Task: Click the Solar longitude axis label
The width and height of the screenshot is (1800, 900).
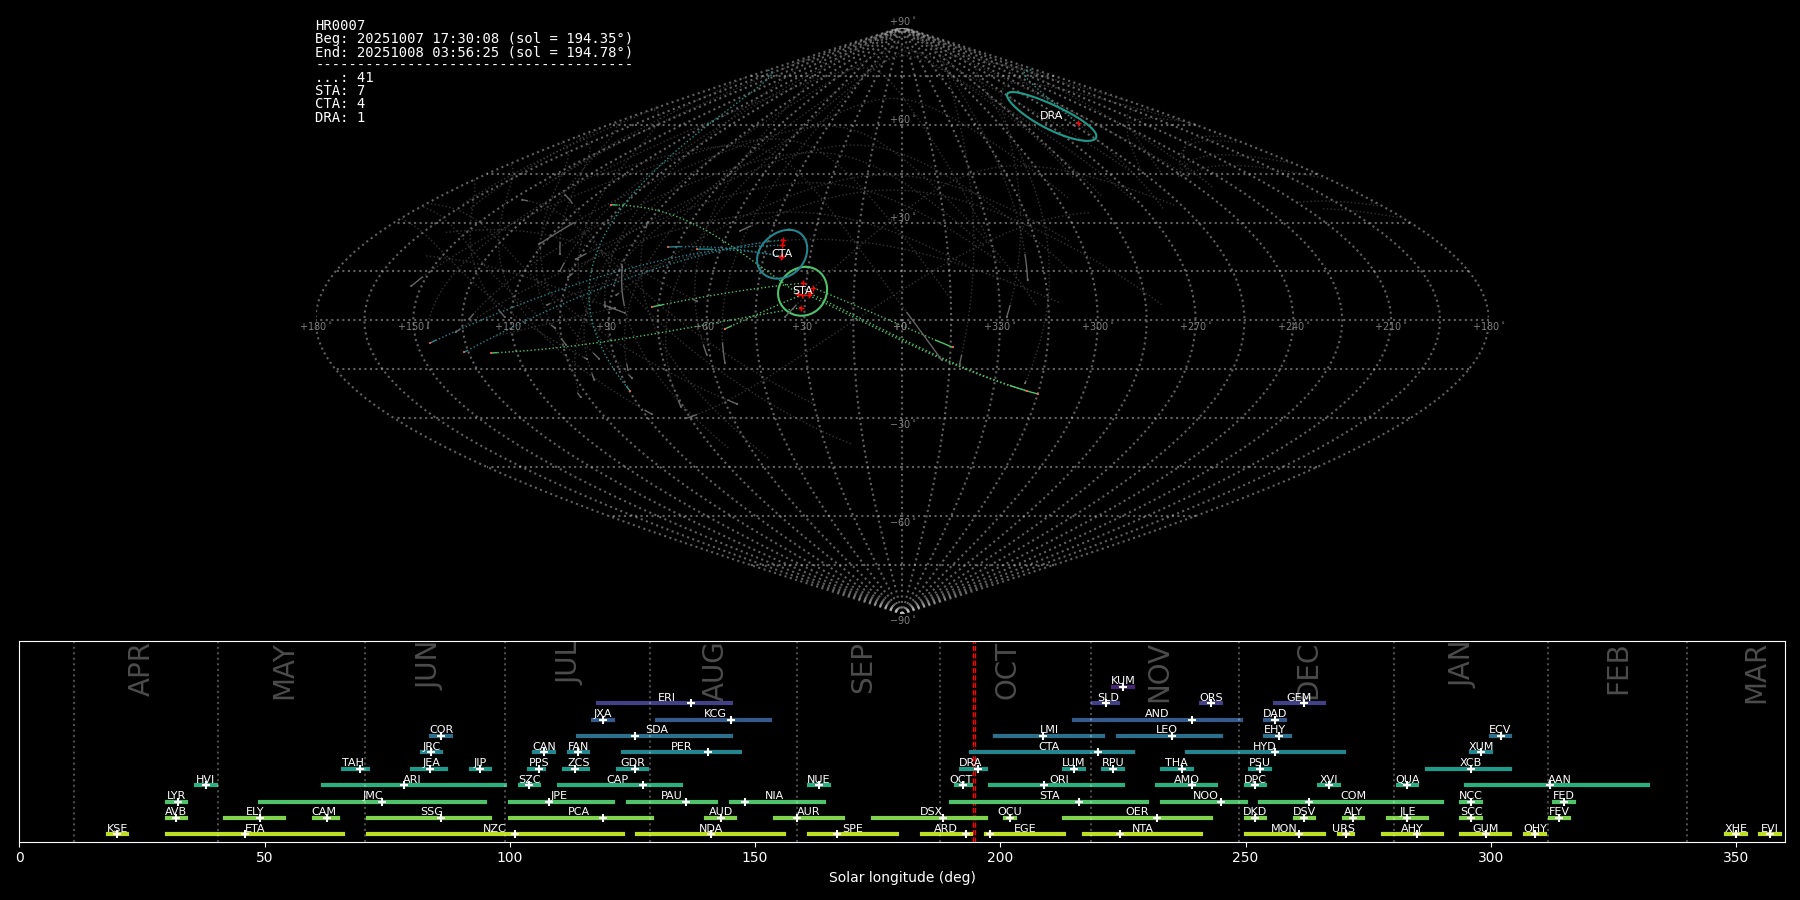Action: point(901,878)
